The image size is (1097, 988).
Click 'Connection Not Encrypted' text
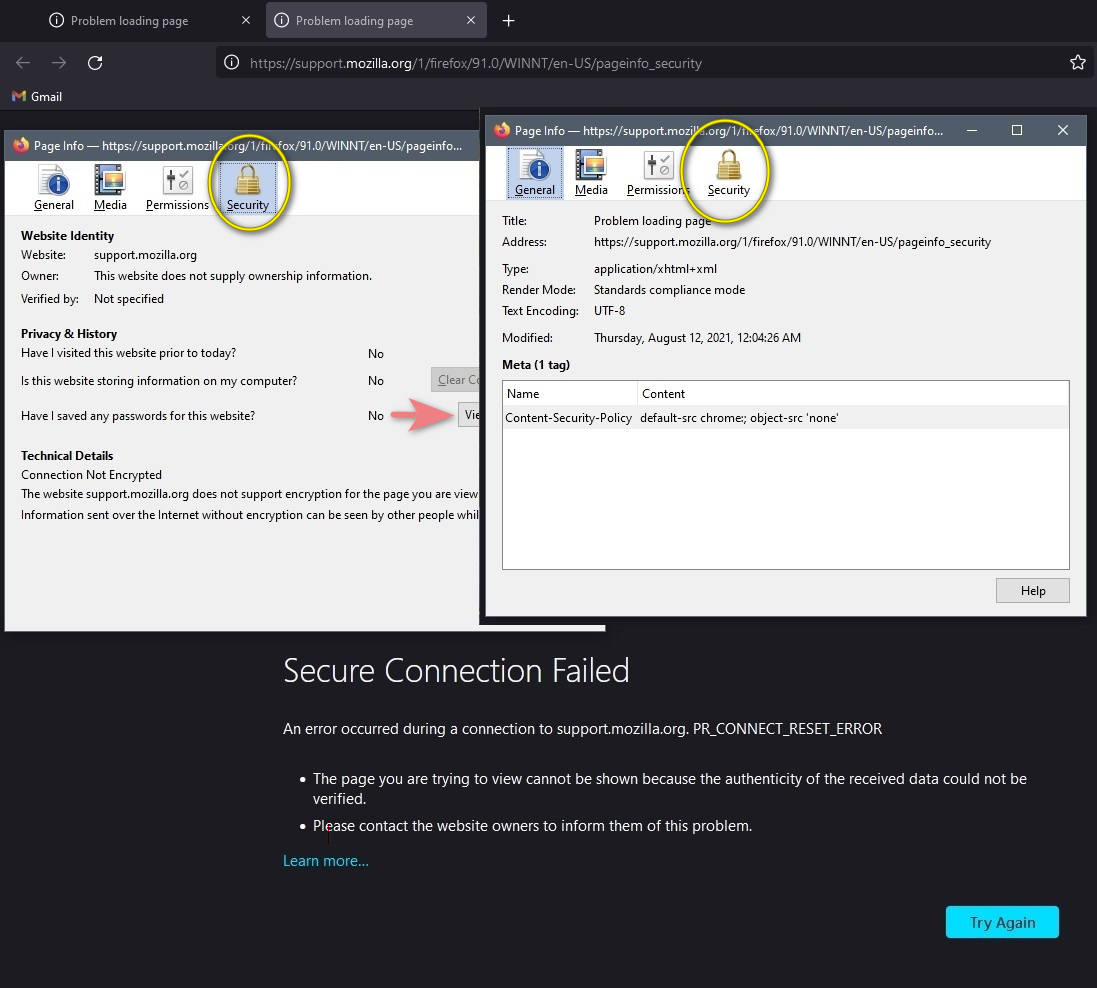[91, 474]
